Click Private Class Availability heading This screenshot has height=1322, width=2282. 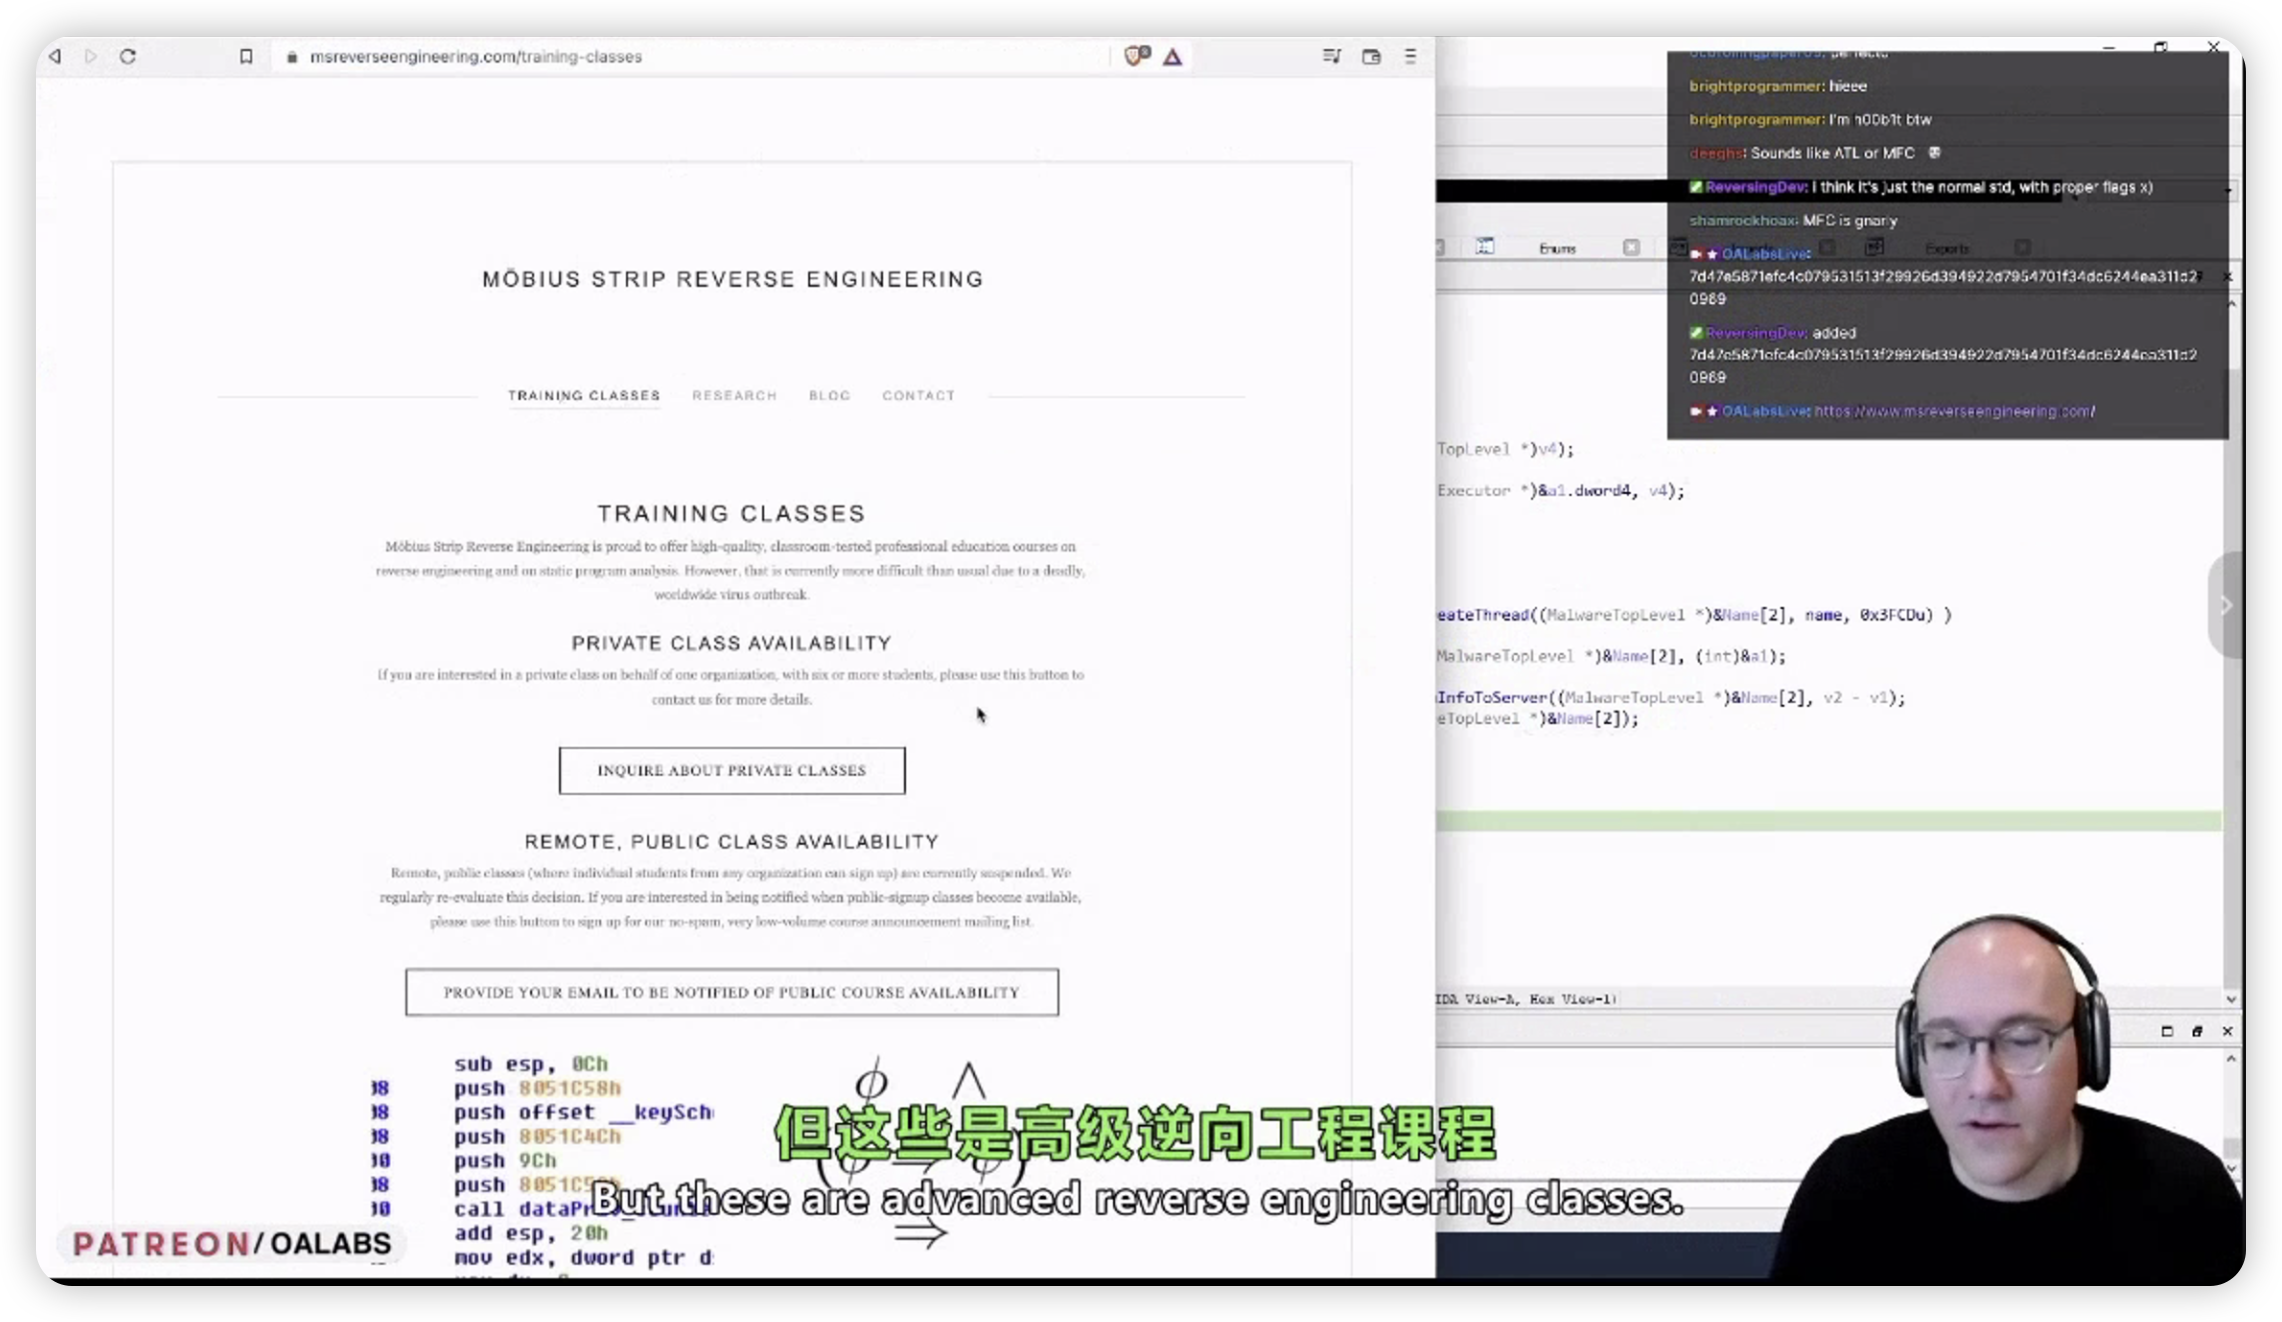pos(732,643)
